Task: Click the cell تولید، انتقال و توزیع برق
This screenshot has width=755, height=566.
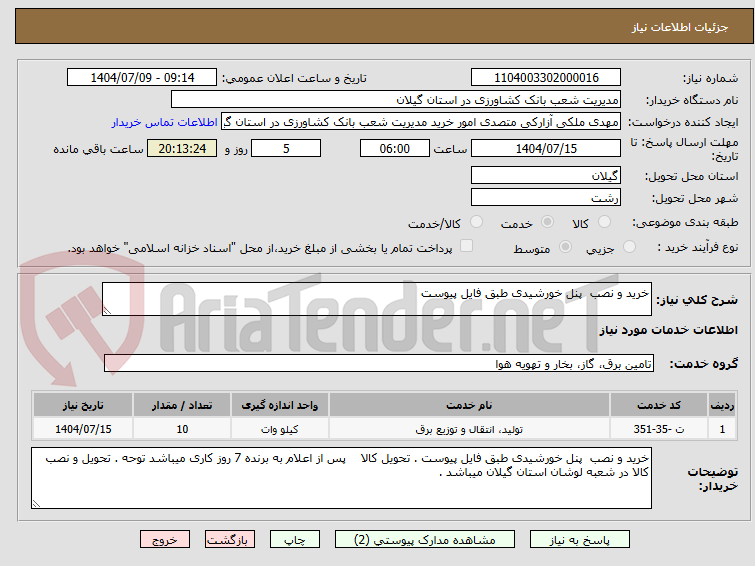Action: click(469, 429)
